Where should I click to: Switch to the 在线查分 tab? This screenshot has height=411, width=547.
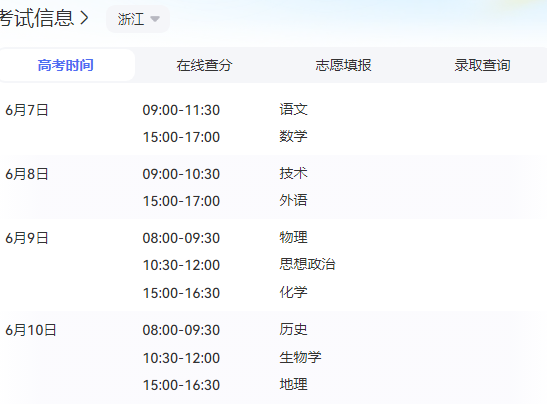tap(204, 65)
